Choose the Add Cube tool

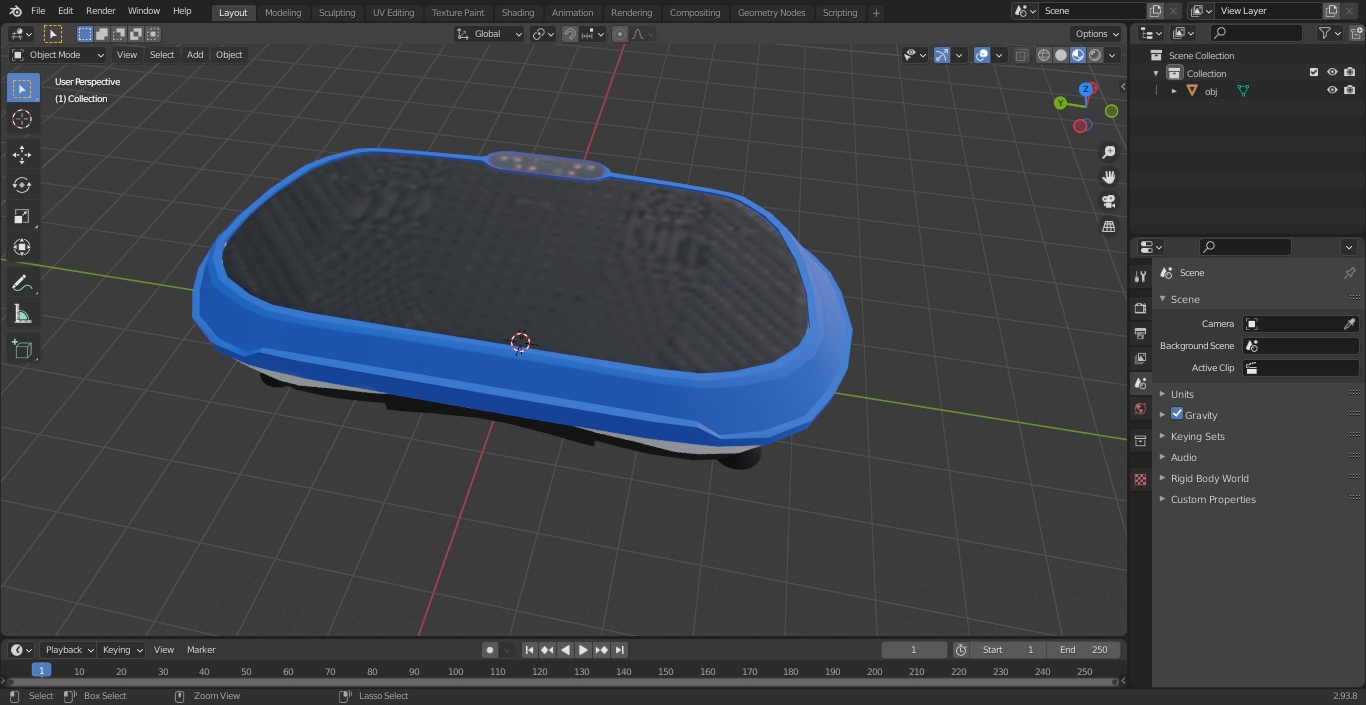pyautogui.click(x=22, y=349)
